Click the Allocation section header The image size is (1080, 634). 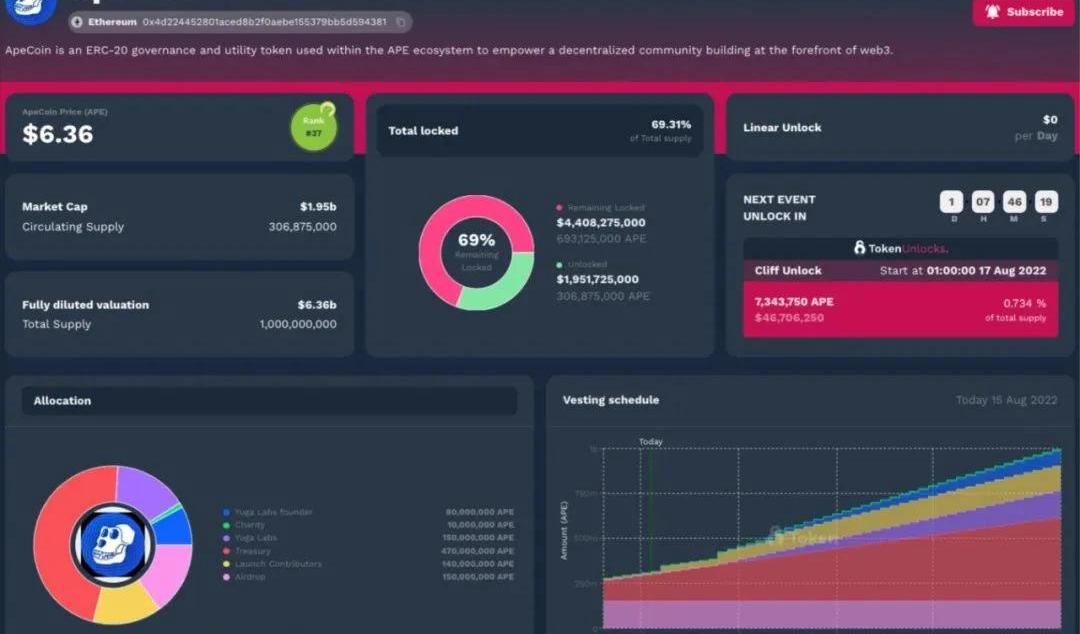[269, 400]
